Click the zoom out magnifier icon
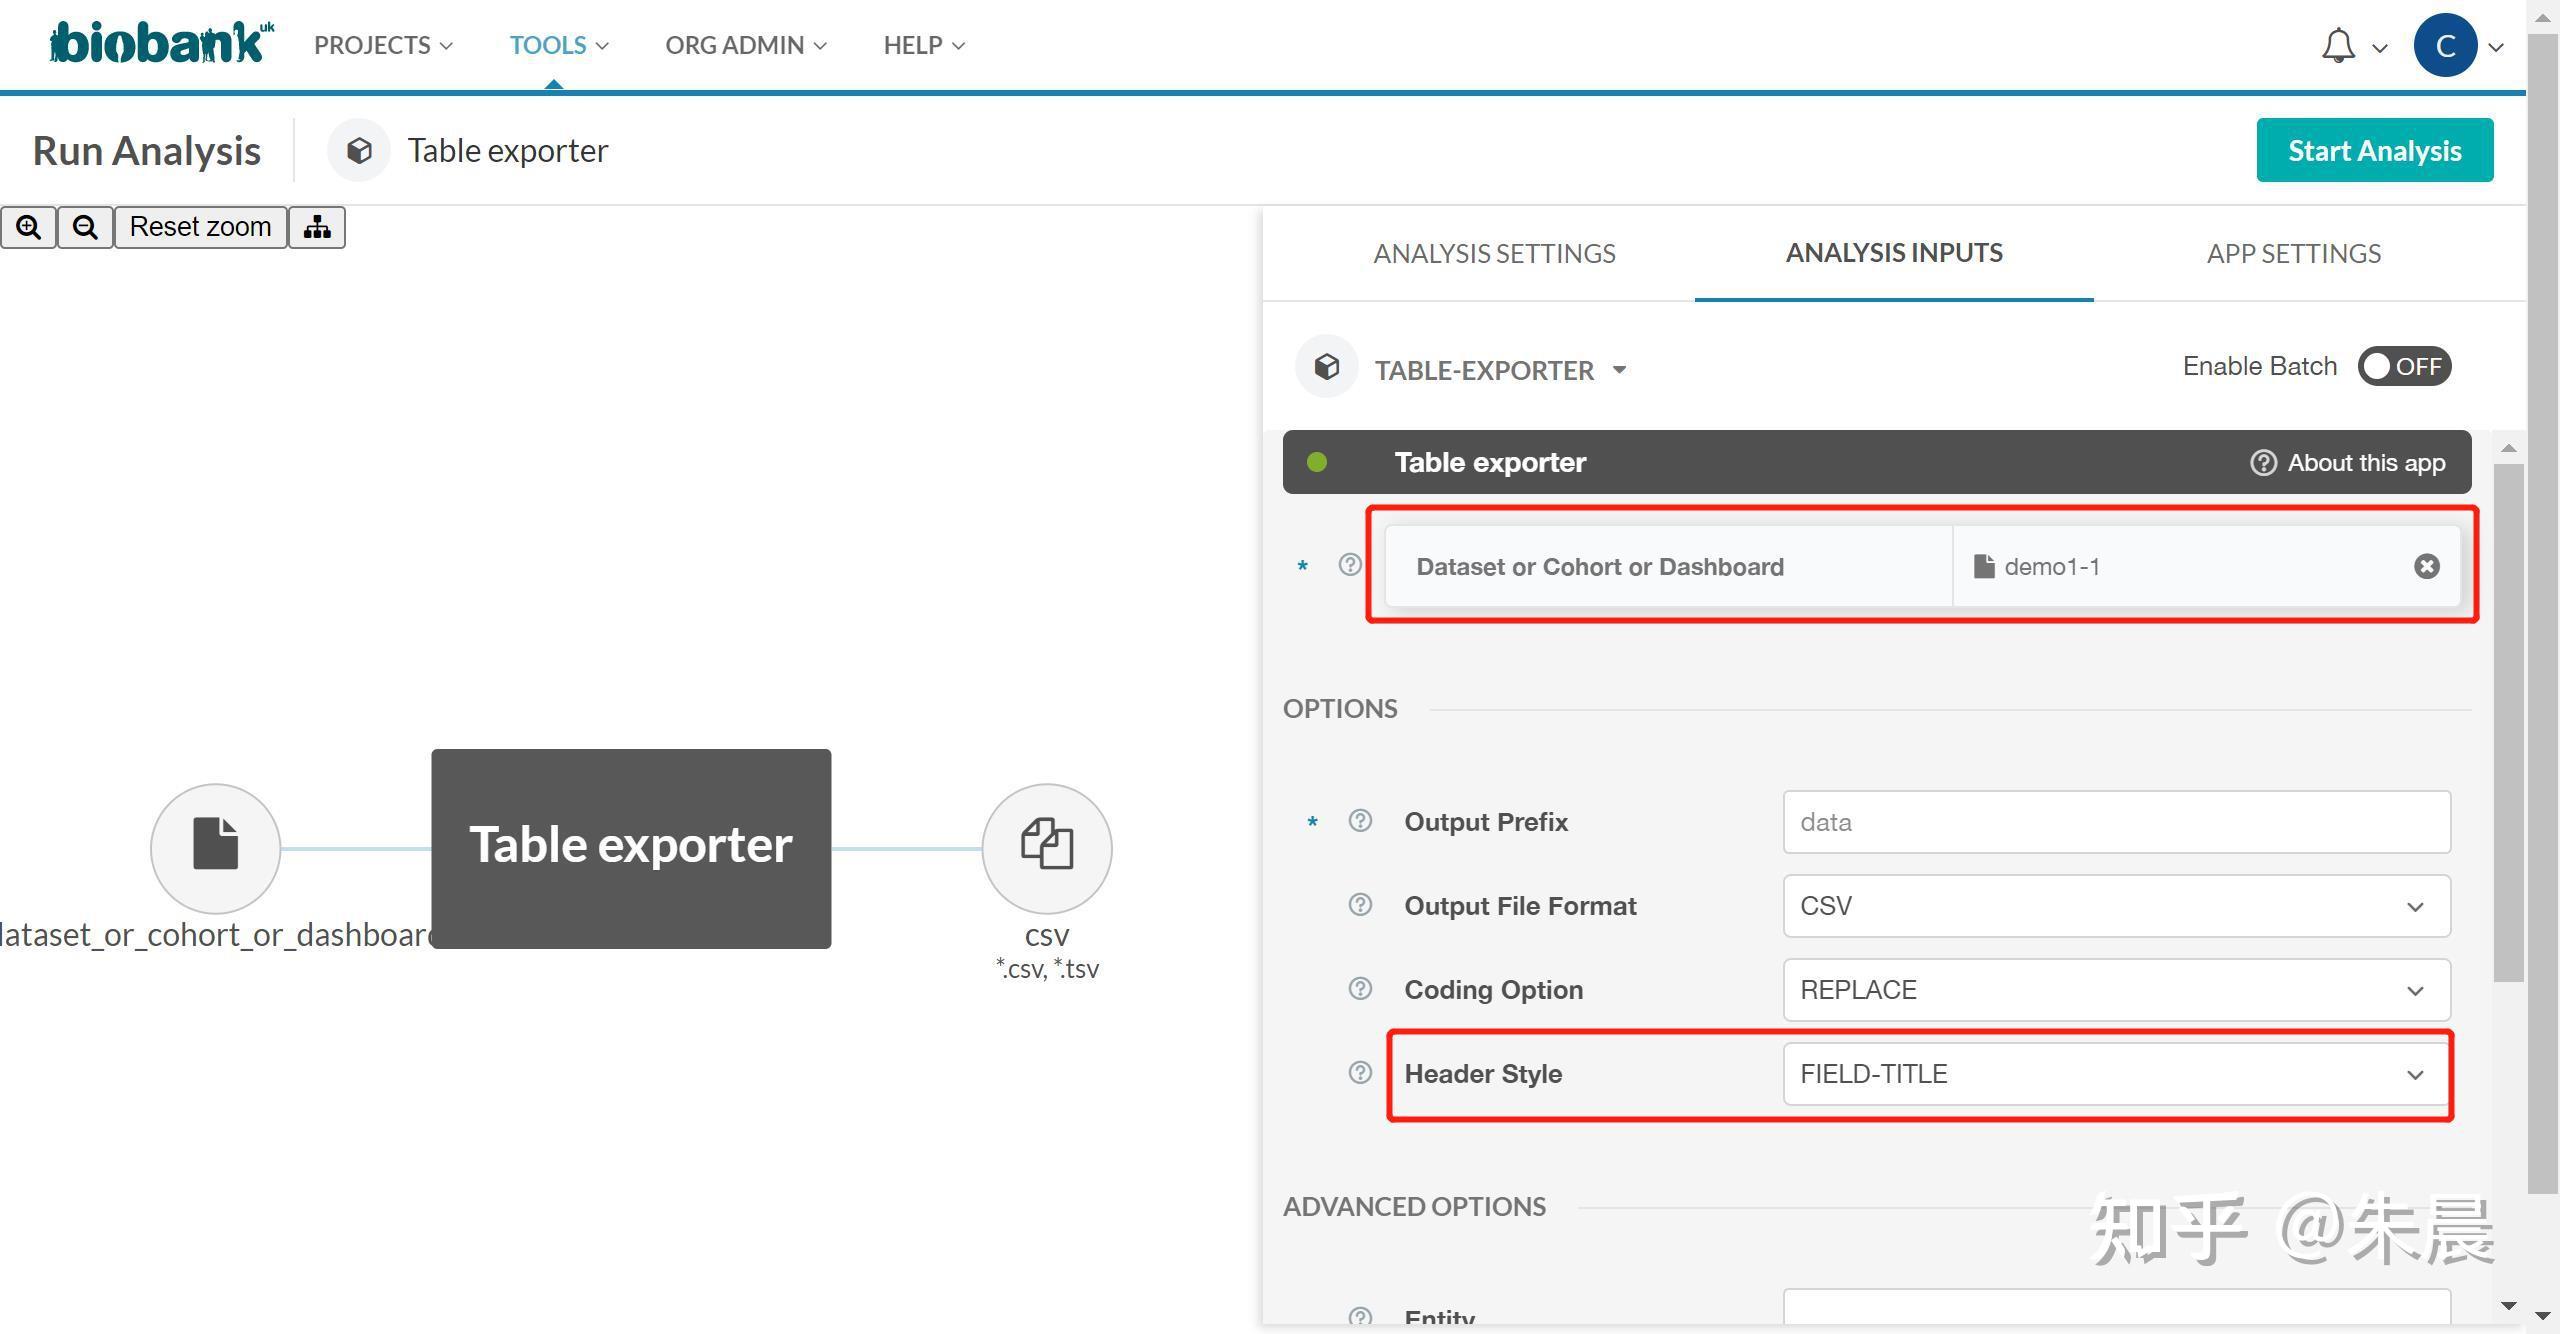Screen dimensions: 2560x1334 click(85, 227)
